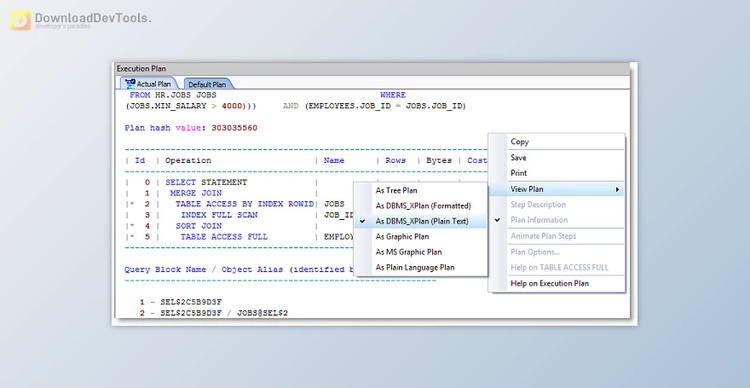This screenshot has width=750, height=388.
Task: Click the Actual Plan tab icon
Action: (130, 84)
